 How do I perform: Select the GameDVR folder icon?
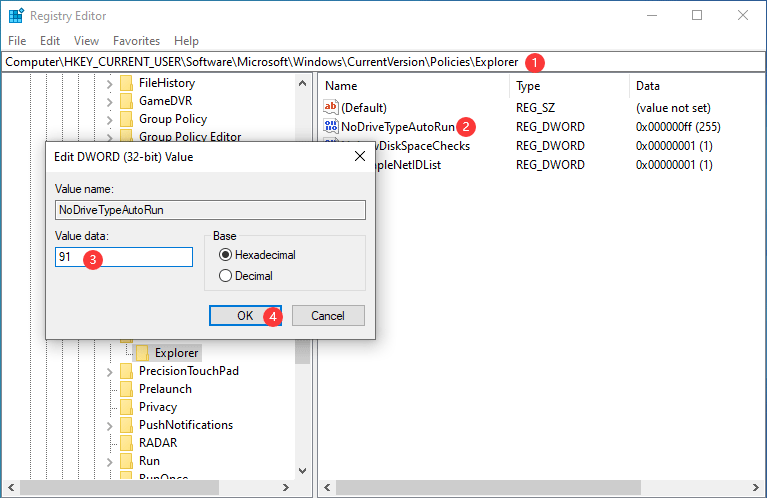pyautogui.click(x=126, y=101)
